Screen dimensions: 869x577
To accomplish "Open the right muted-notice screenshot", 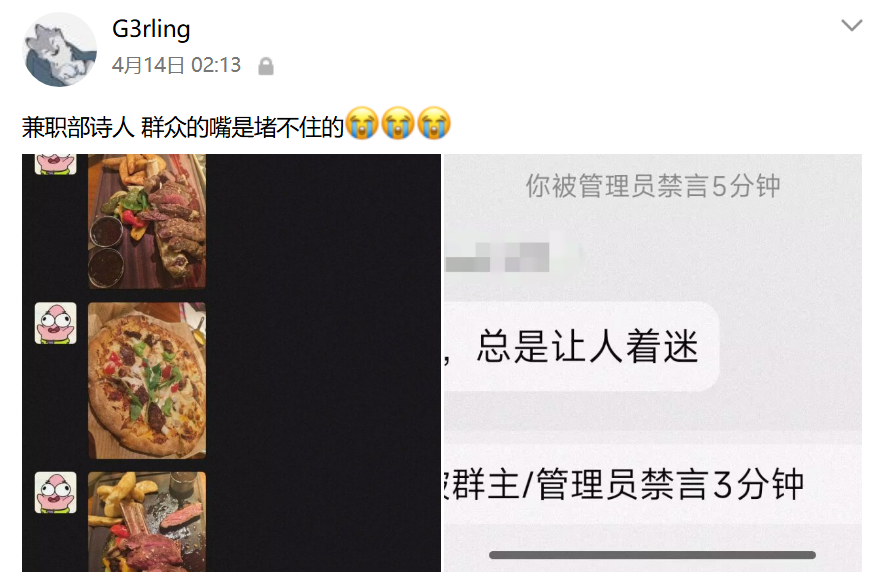I will 653,362.
